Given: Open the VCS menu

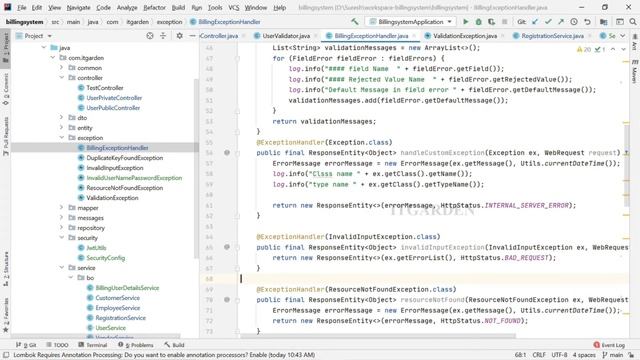Looking at the screenshot, I should 233,7.
